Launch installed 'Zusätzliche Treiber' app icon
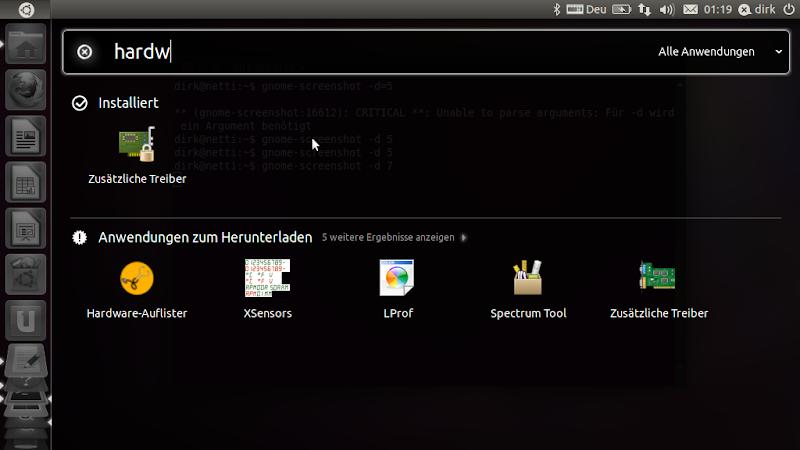The image size is (800, 450). pyautogui.click(x=137, y=144)
